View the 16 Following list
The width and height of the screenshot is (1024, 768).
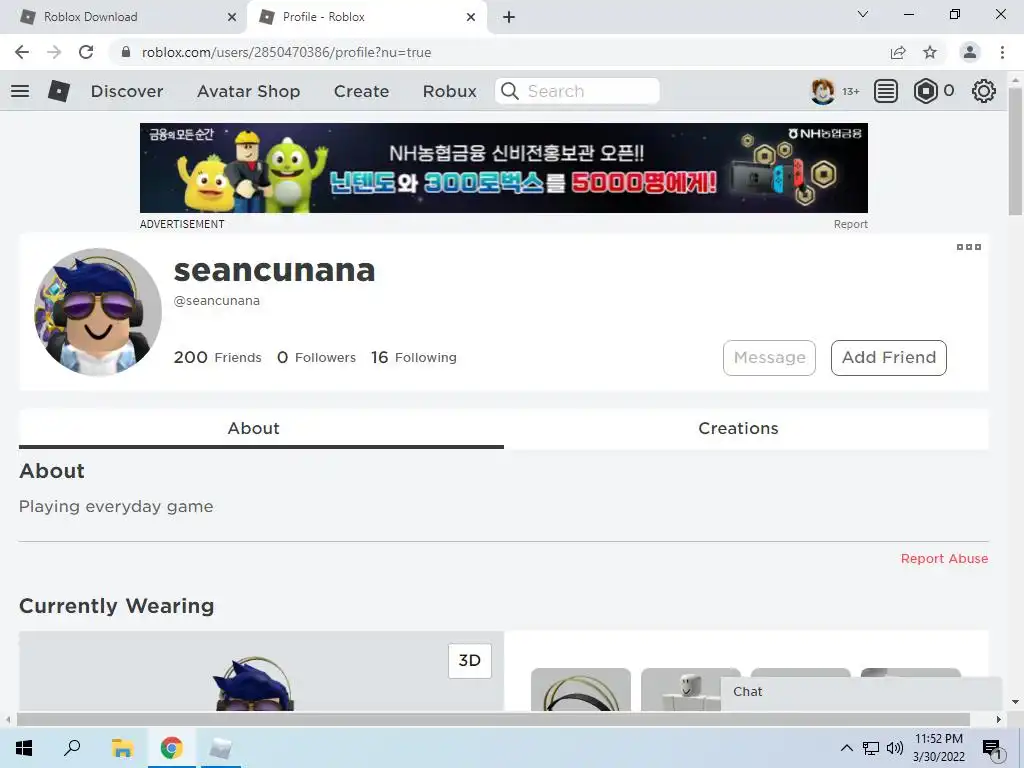pyautogui.click(x=414, y=357)
